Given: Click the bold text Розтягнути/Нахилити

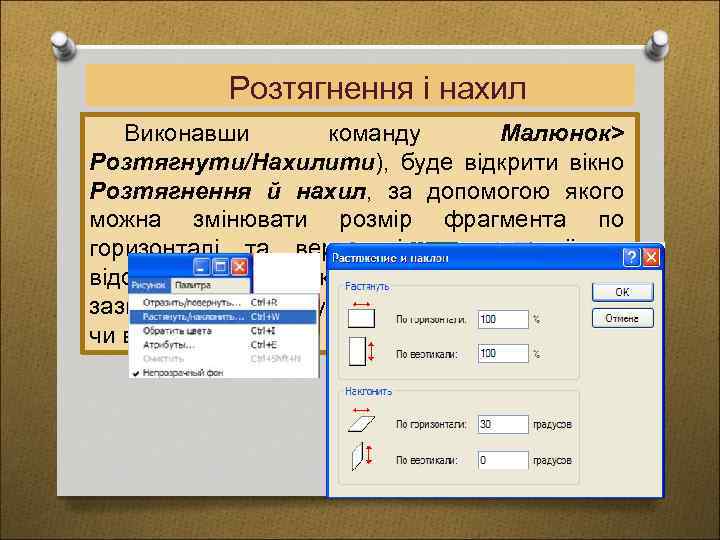Looking at the screenshot, I should pos(233,162).
